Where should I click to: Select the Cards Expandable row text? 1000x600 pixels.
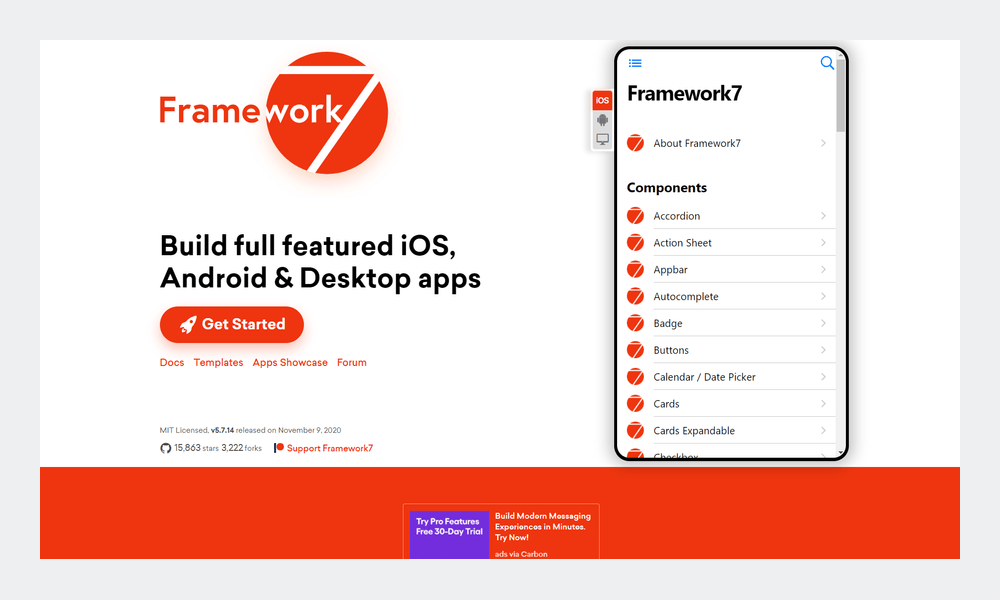pos(694,430)
